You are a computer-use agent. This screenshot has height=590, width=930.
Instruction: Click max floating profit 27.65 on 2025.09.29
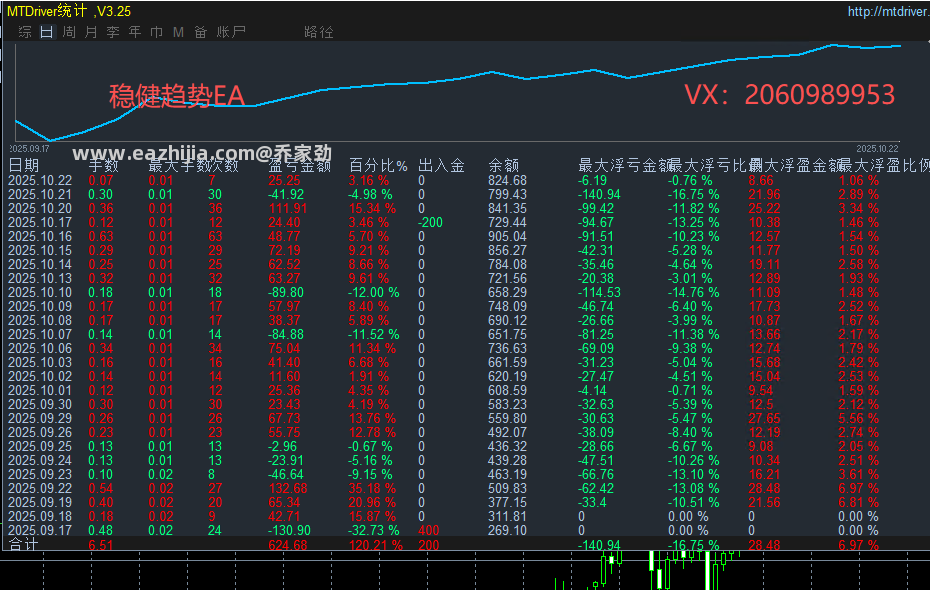pos(765,418)
